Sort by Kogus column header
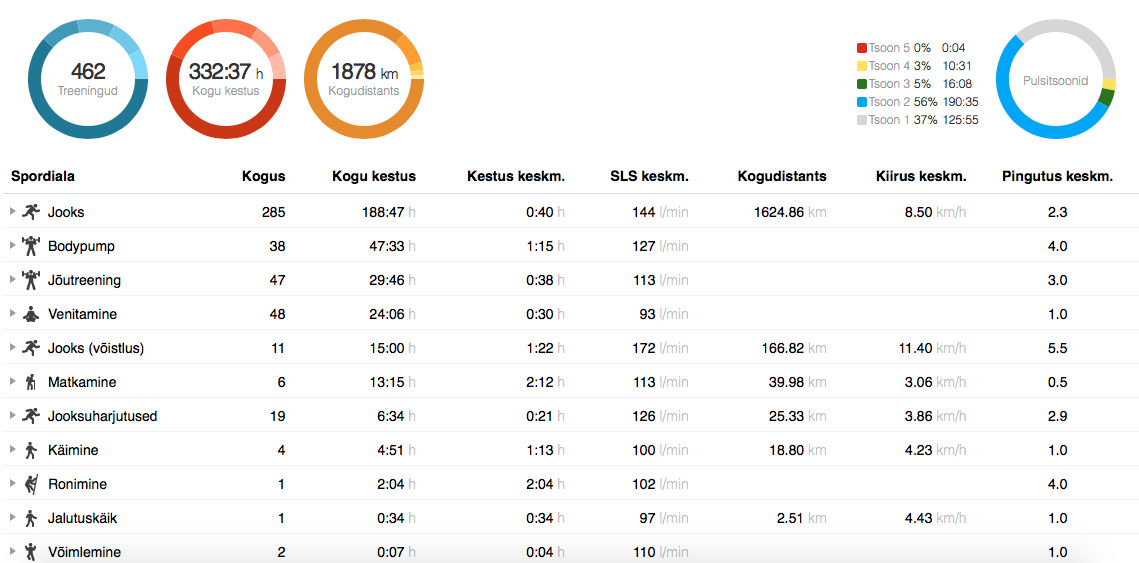This screenshot has width=1139, height=563. (263, 176)
